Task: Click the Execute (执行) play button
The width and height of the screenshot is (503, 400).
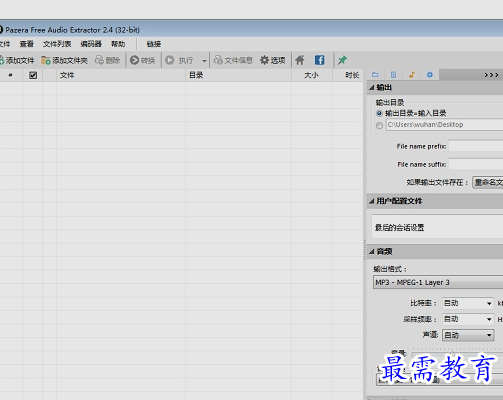Action: coord(179,60)
